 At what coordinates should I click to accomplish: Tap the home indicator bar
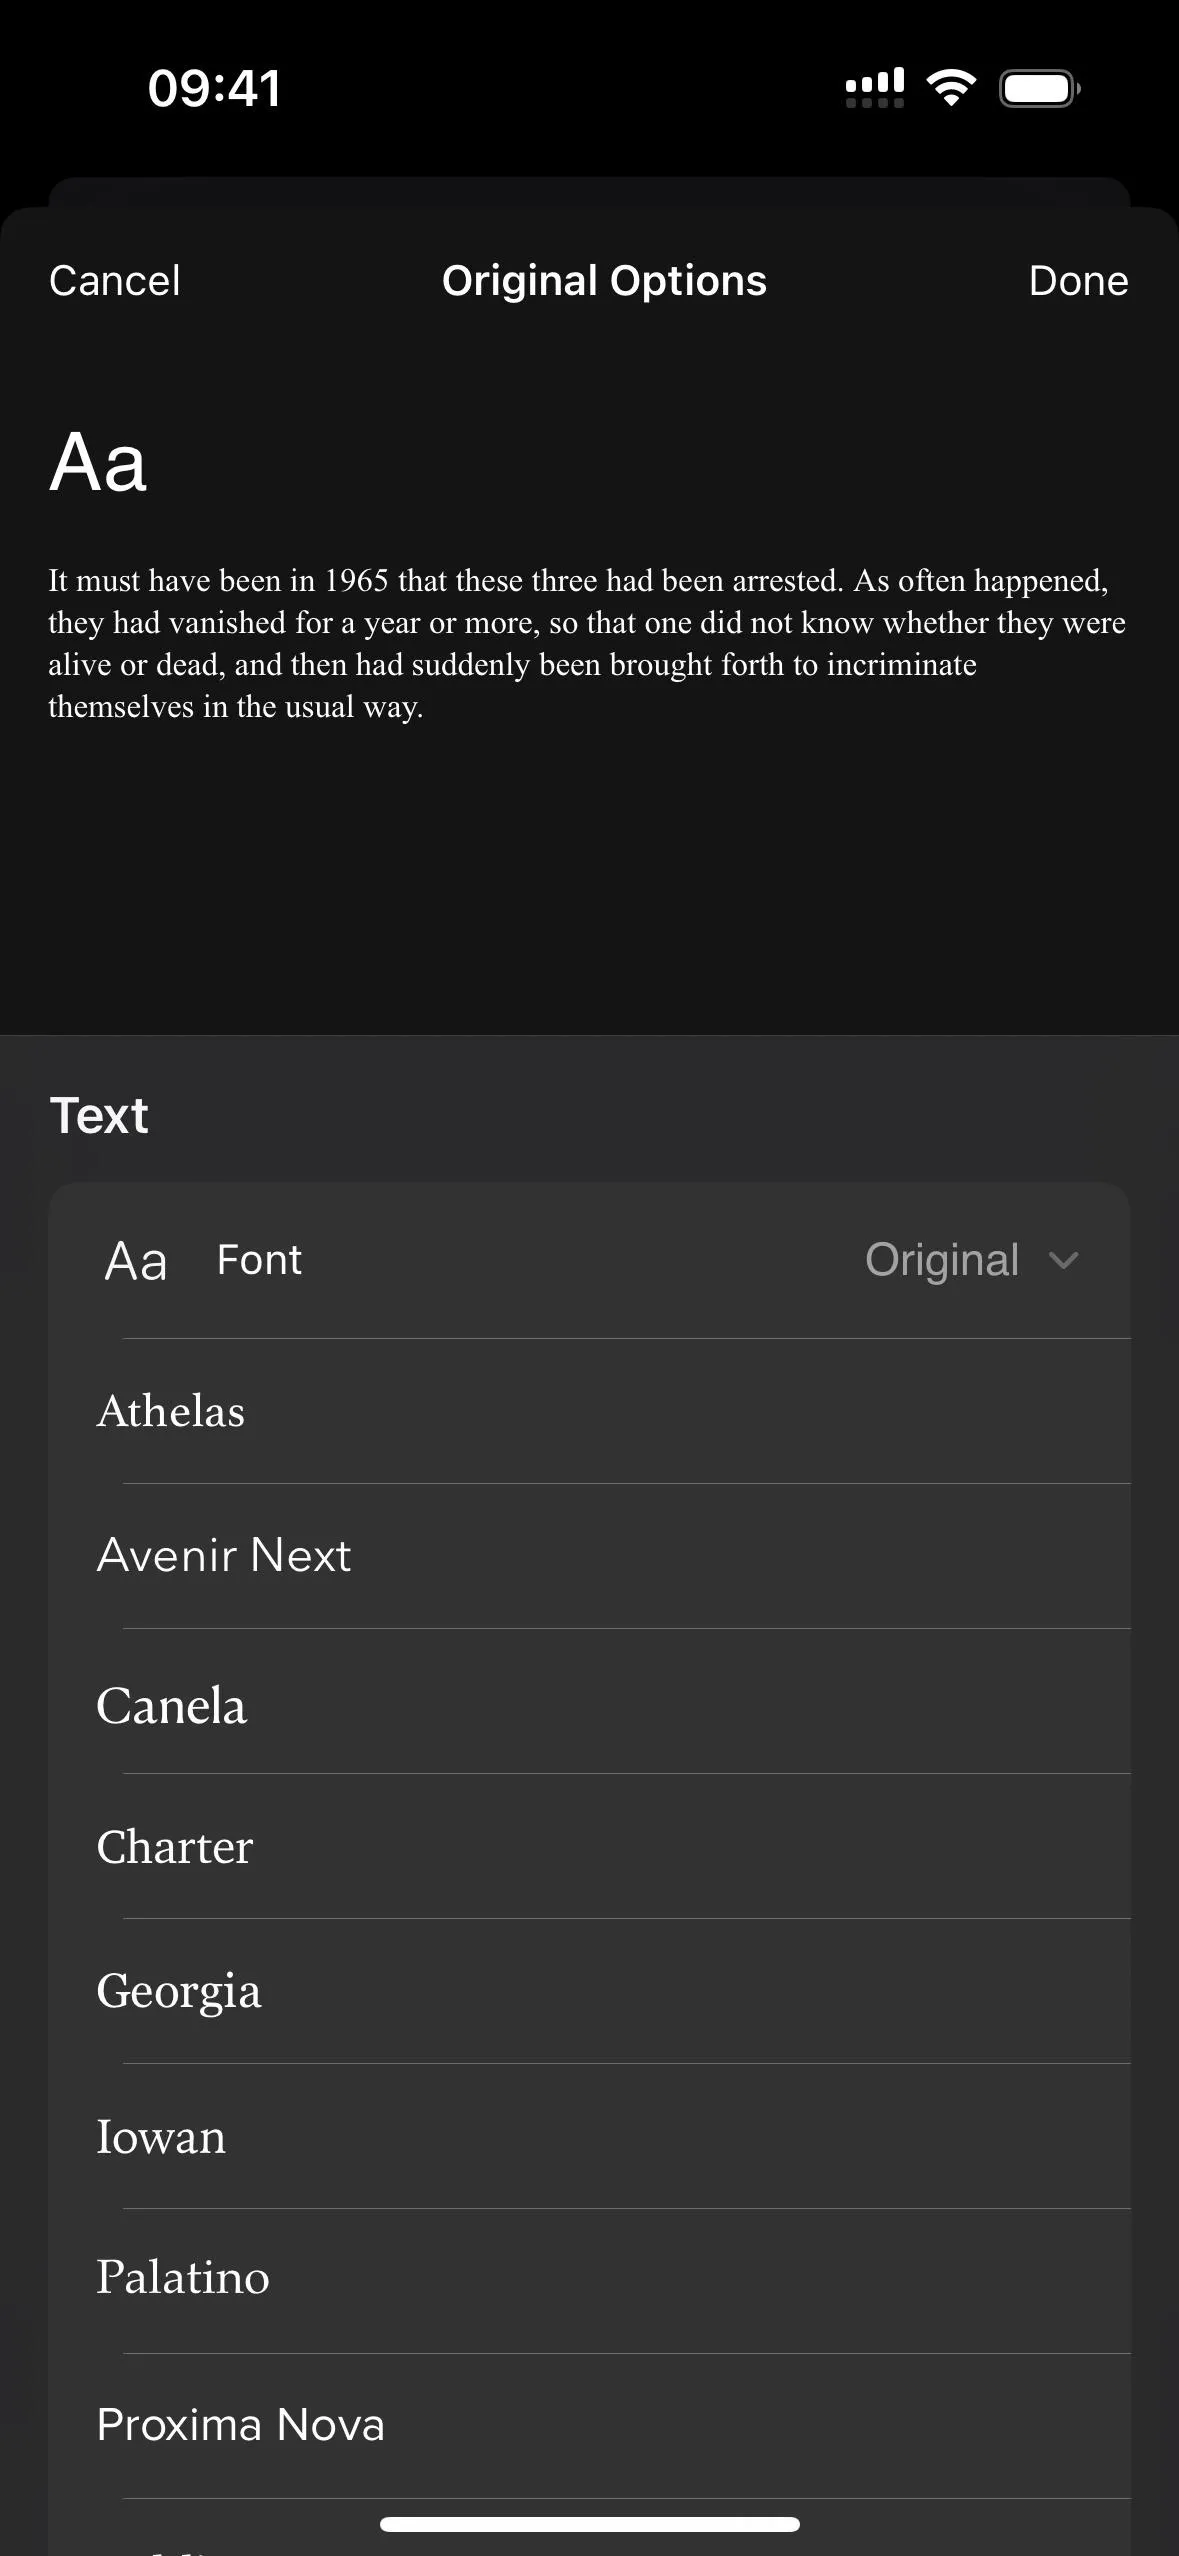point(590,2524)
